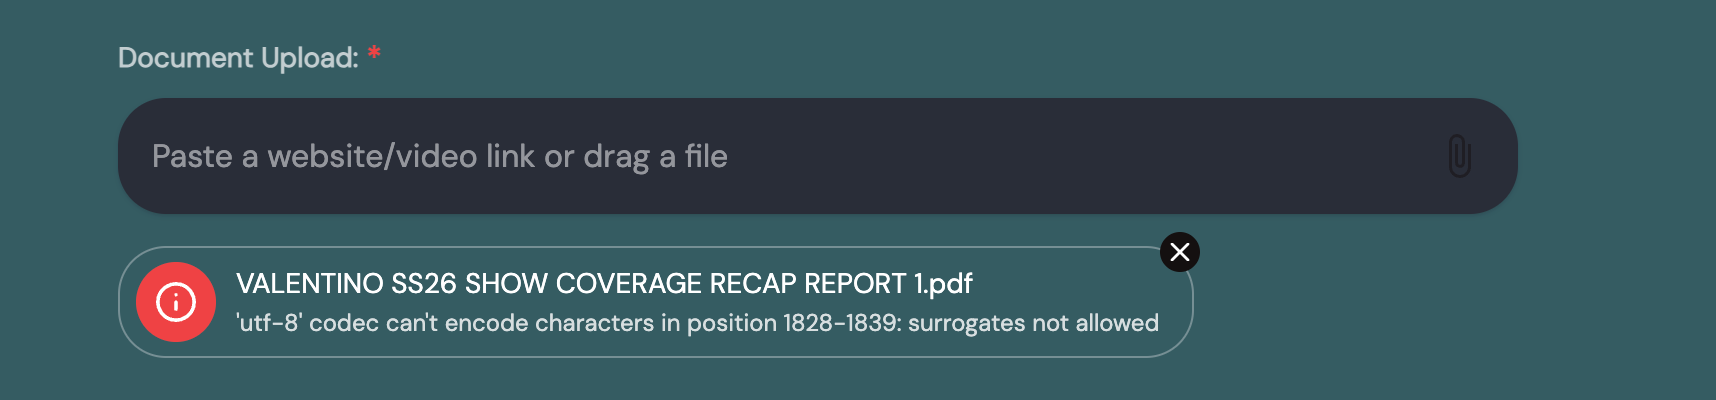This screenshot has height=400, width=1716.
Task: Click the 'Paste a website/video link' placeholder
Action: coord(440,156)
